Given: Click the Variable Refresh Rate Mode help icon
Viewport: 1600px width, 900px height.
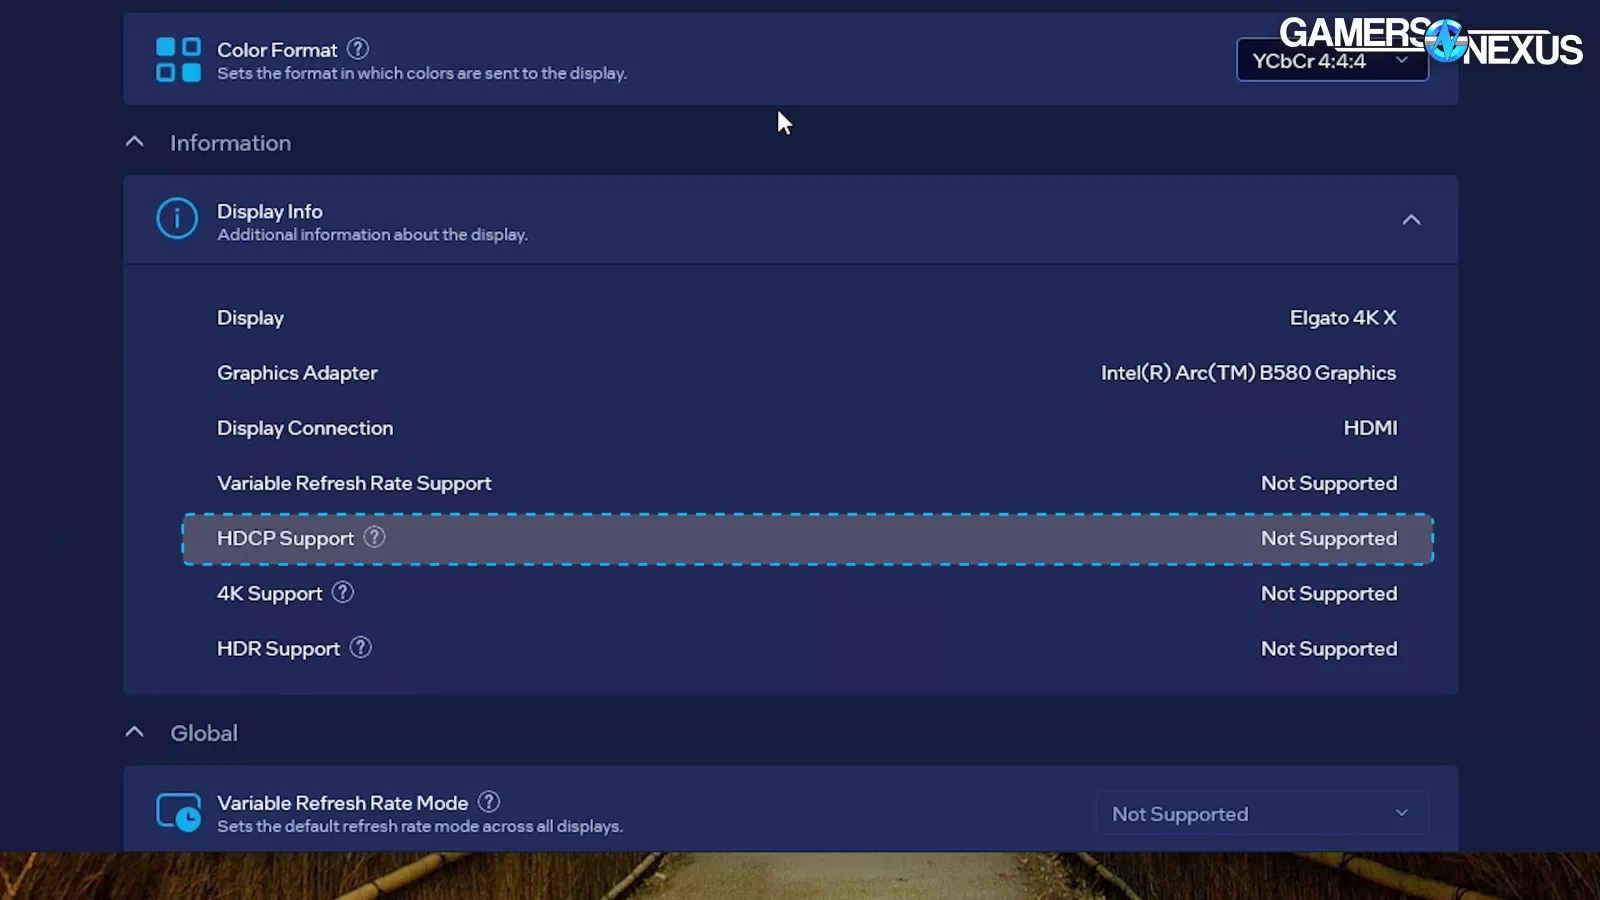Looking at the screenshot, I should click(489, 802).
